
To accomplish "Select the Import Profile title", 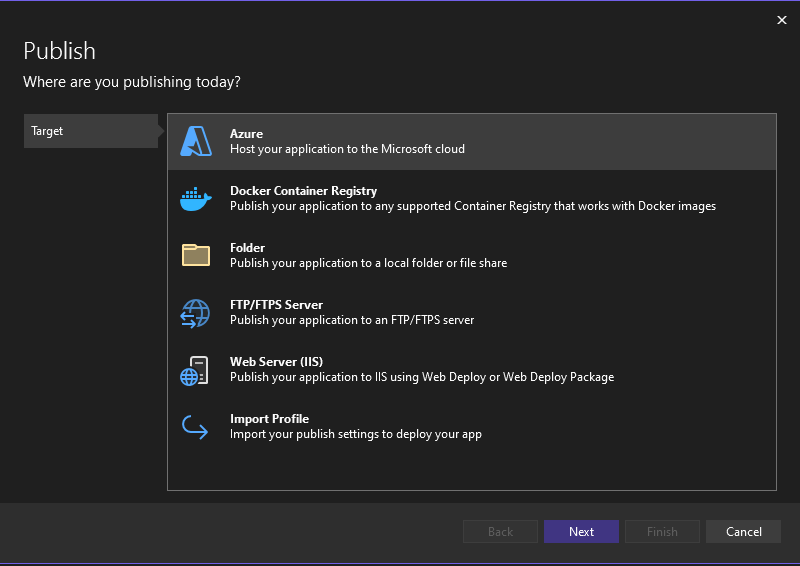I will pos(269,419).
